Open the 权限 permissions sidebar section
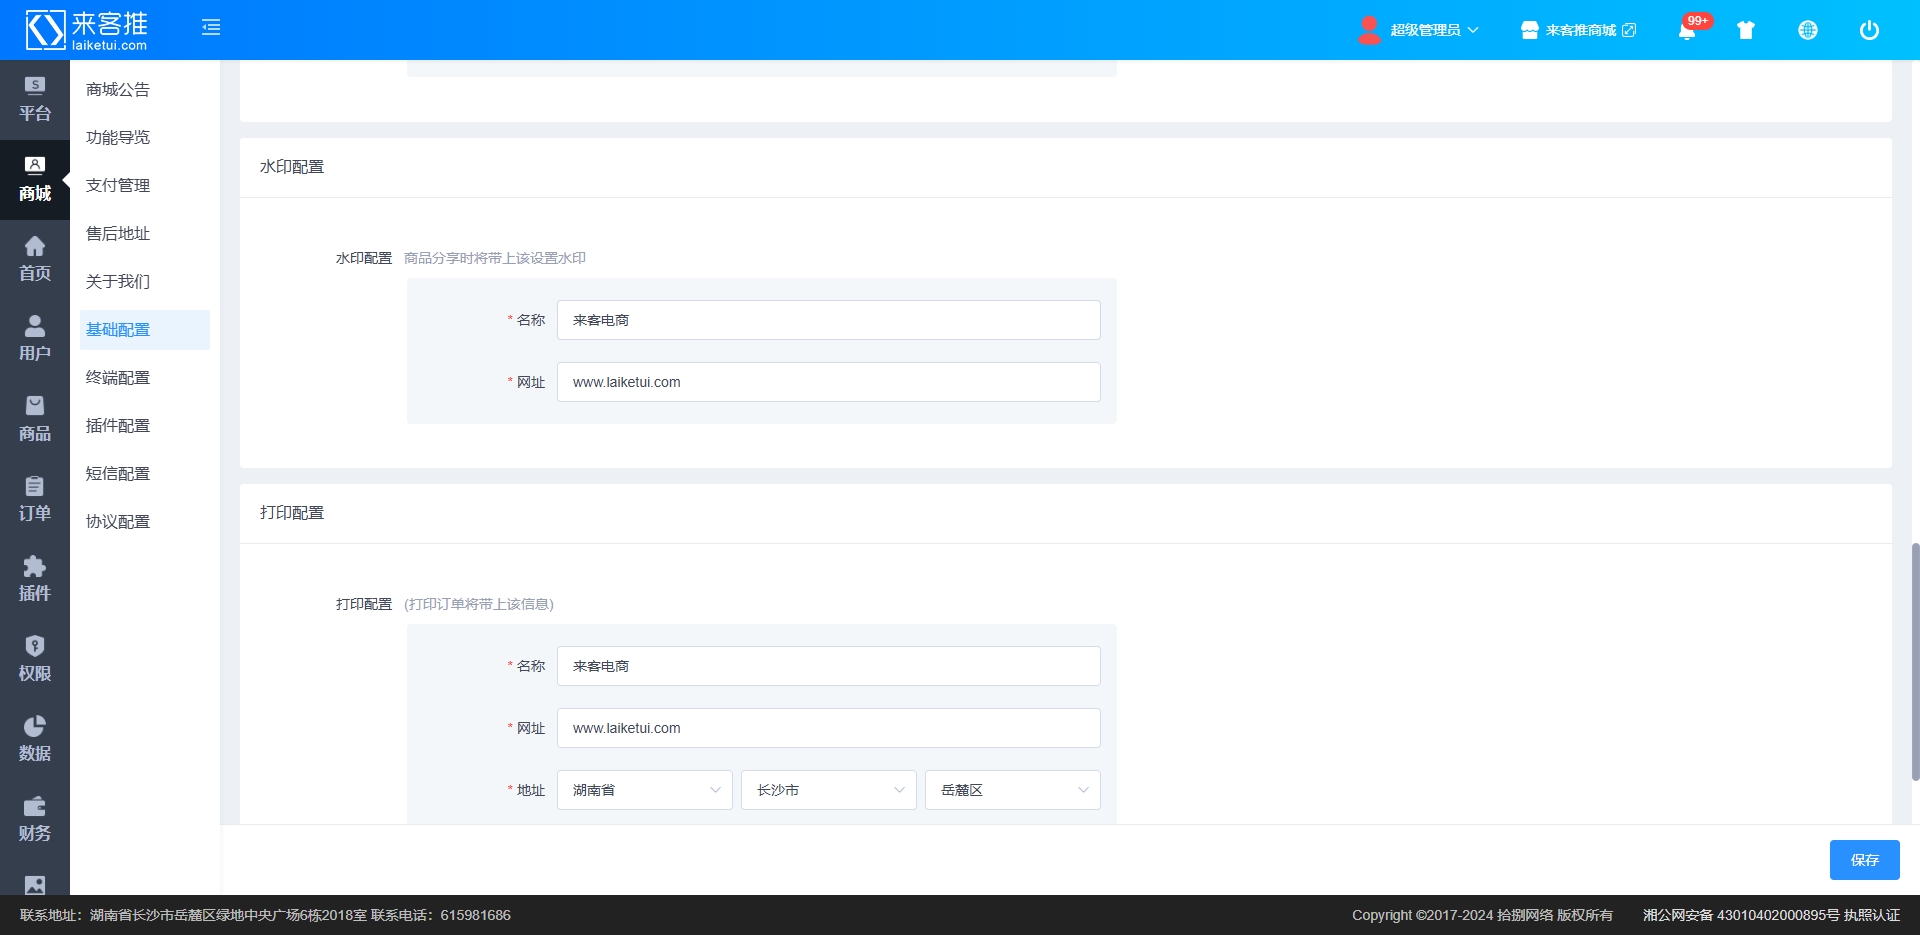Image resolution: width=1920 pixels, height=935 pixels. click(x=35, y=659)
